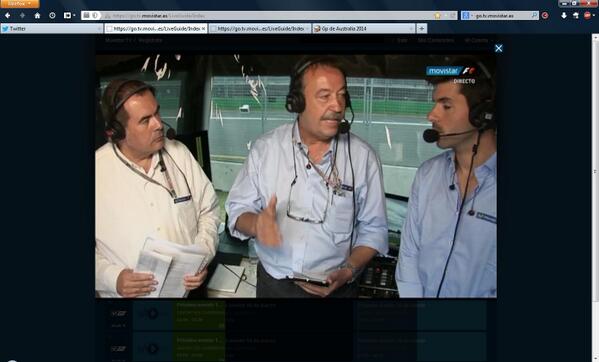Click the page scrollbar up arrow
Screen dimensions: 599x362
pos(595,37)
